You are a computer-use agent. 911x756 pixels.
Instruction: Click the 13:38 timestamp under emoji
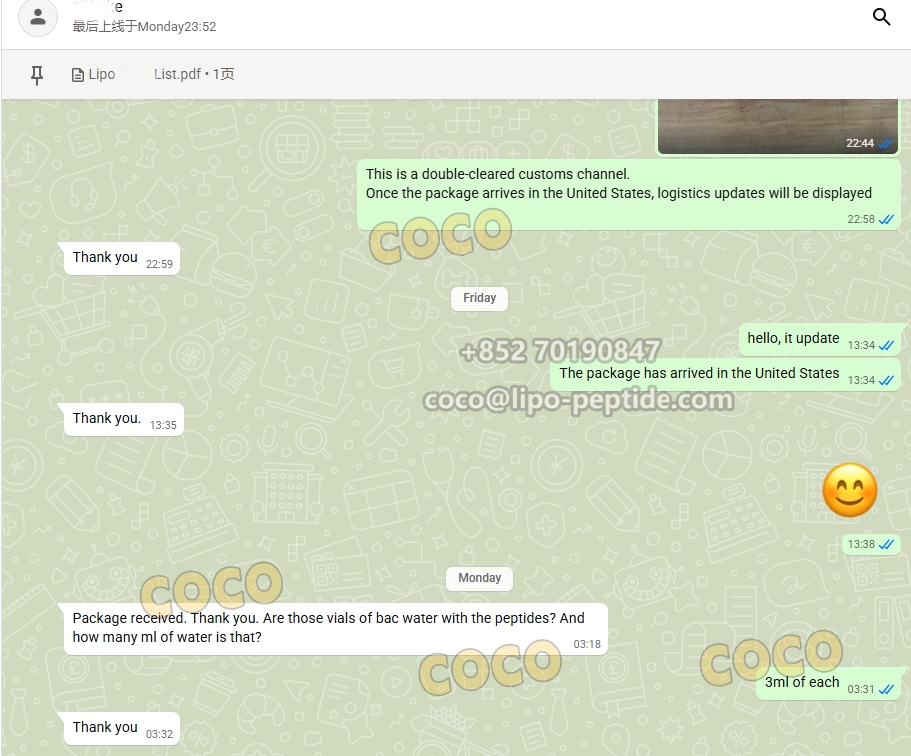tap(861, 544)
